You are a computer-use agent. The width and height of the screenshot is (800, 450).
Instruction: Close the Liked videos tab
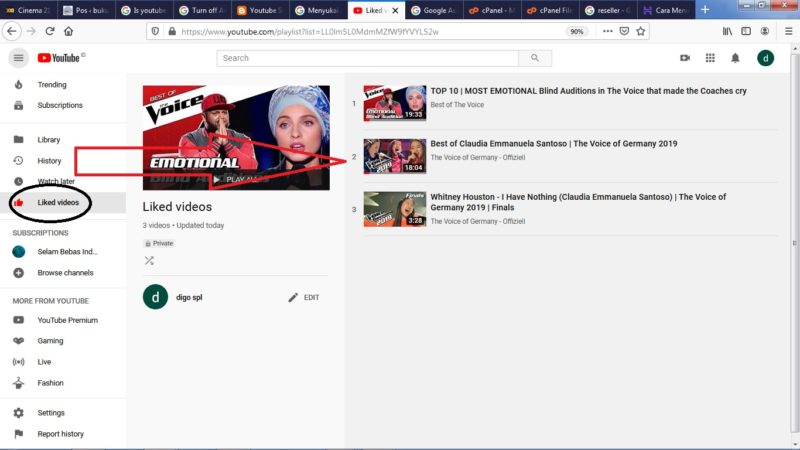[395, 10]
